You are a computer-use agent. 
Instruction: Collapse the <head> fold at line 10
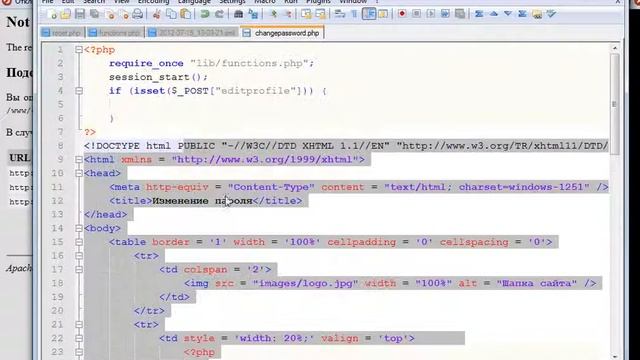click(x=79, y=173)
